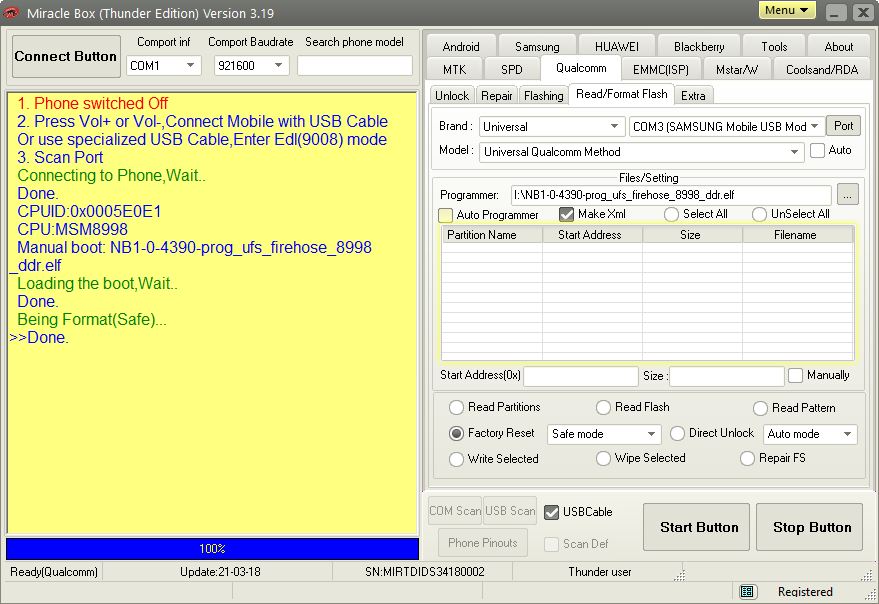Uncheck the Make Xml checkbox

tap(567, 215)
